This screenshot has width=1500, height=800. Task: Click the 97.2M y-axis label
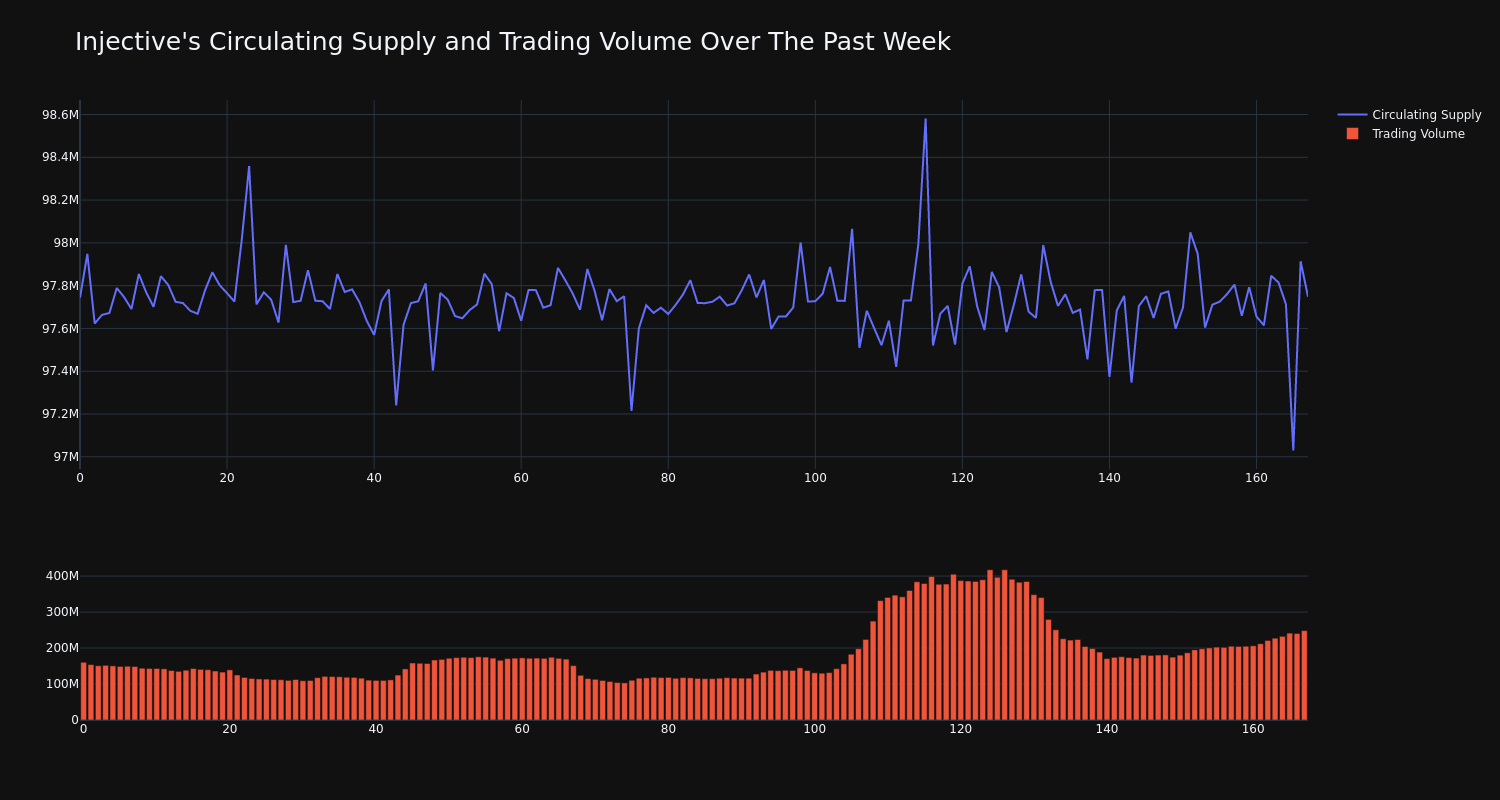(60, 414)
